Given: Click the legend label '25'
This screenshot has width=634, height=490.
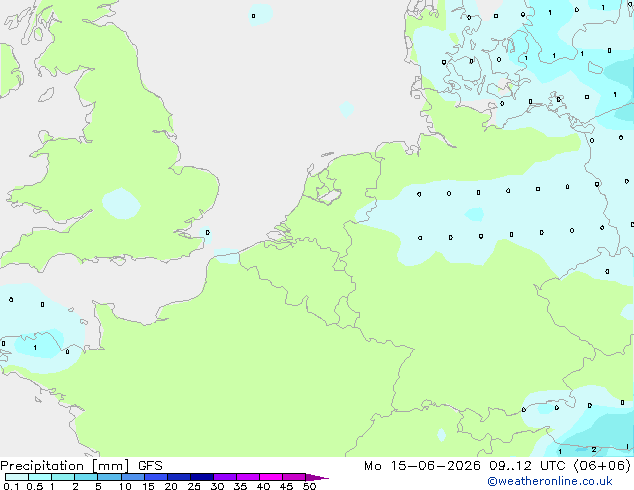Looking at the screenshot, I should pyautogui.click(x=194, y=486).
